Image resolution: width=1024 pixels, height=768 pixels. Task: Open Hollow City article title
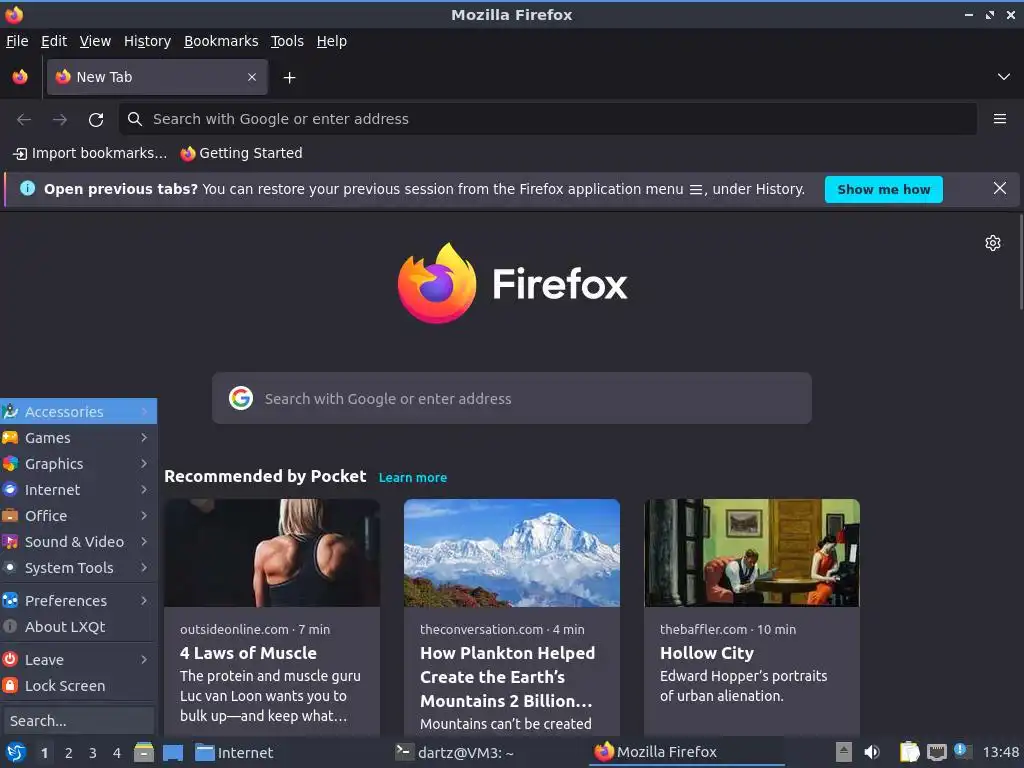(x=707, y=653)
